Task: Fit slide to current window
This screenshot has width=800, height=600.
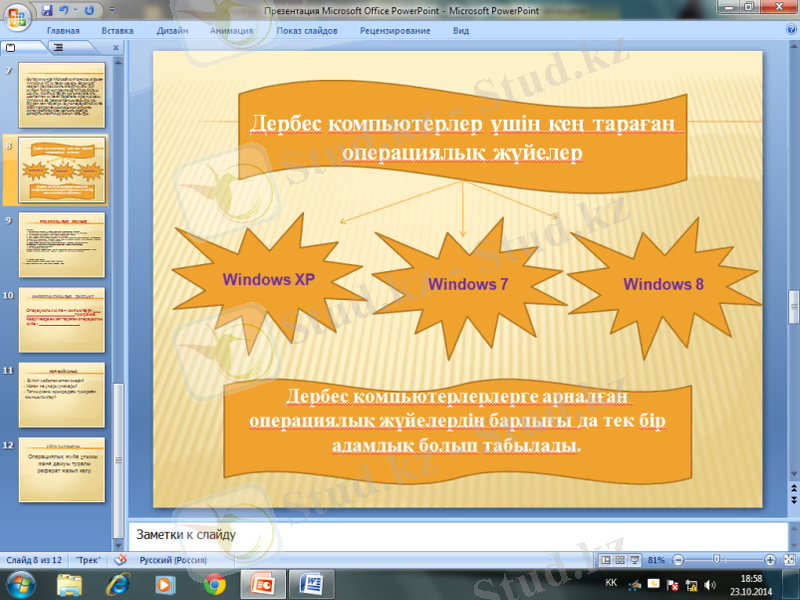Action: coord(787,559)
